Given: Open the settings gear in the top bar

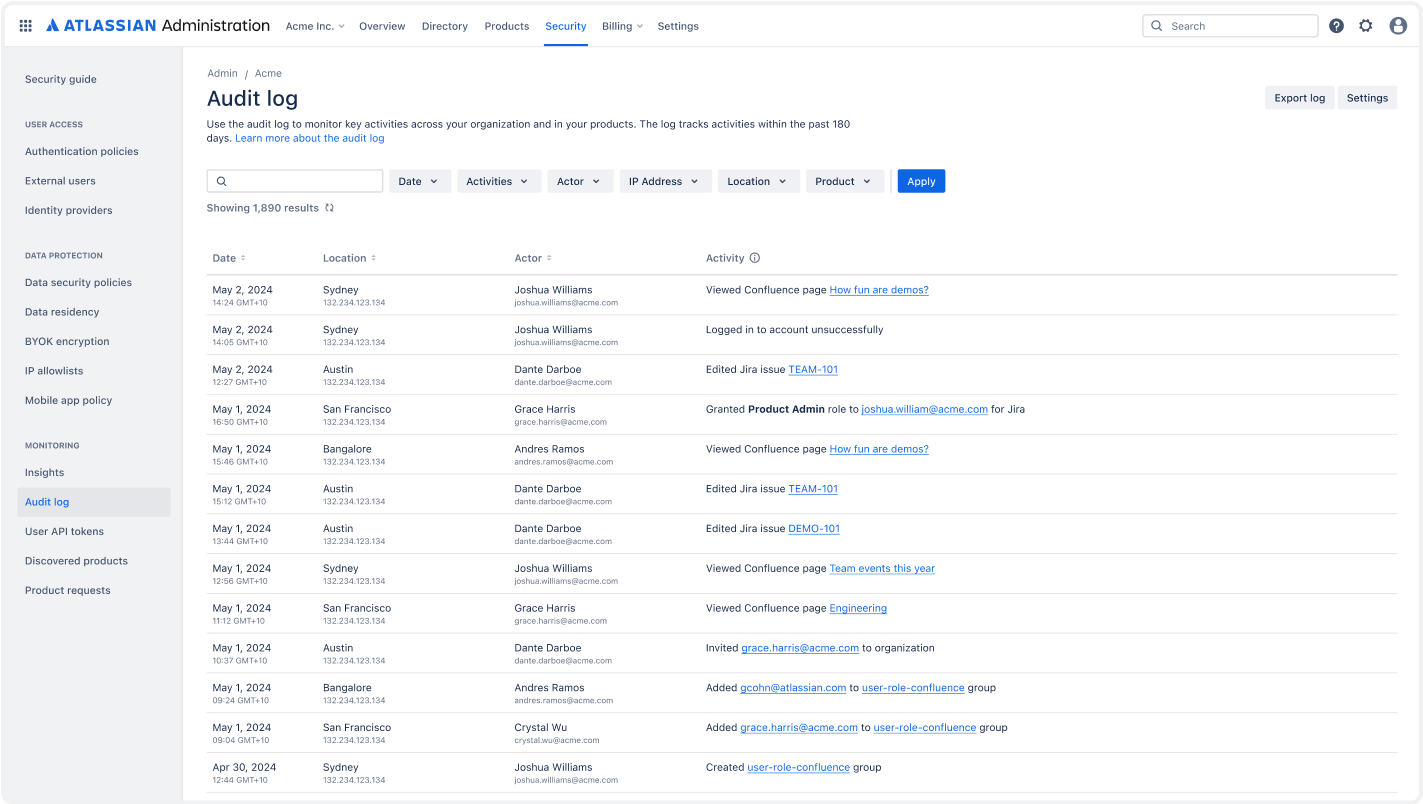Looking at the screenshot, I should pyautogui.click(x=1366, y=25).
